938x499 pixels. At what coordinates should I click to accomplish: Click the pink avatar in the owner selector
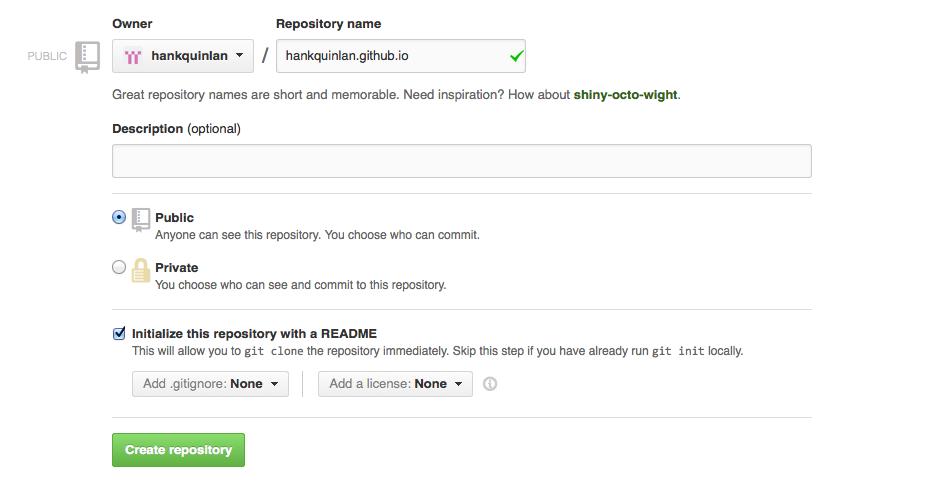pyautogui.click(x=133, y=56)
